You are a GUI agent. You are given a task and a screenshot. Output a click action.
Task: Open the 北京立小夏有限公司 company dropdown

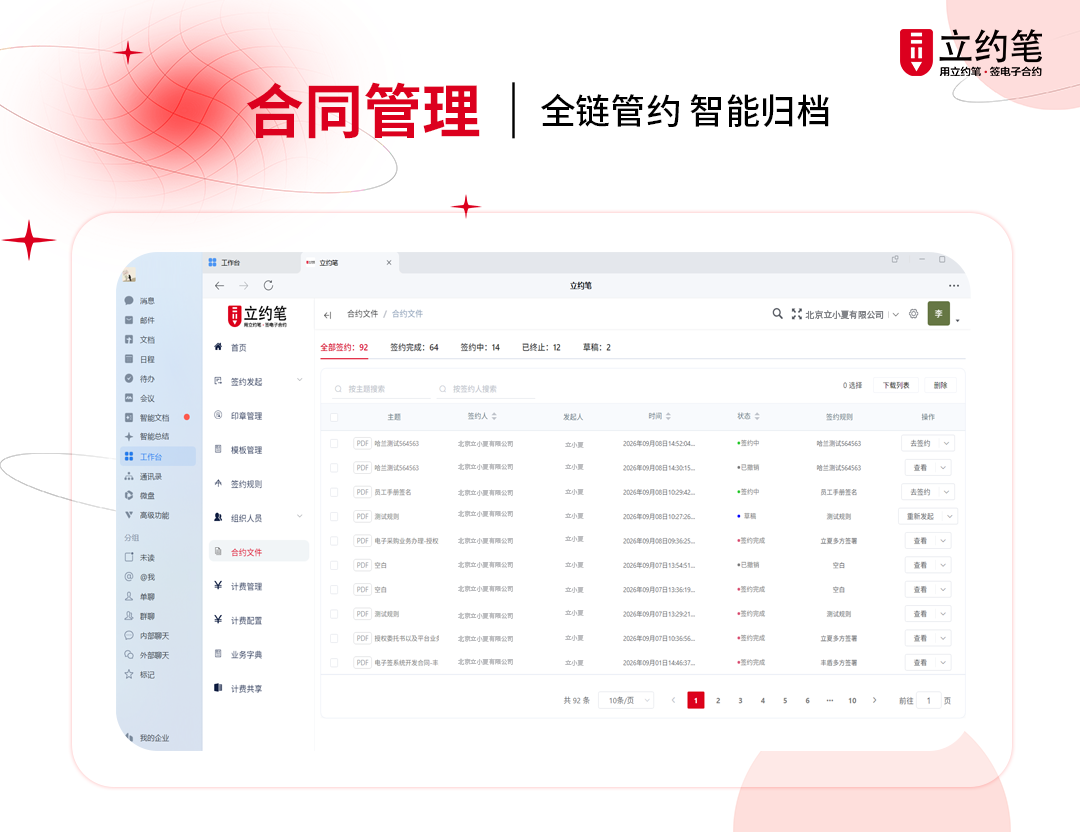[852, 315]
